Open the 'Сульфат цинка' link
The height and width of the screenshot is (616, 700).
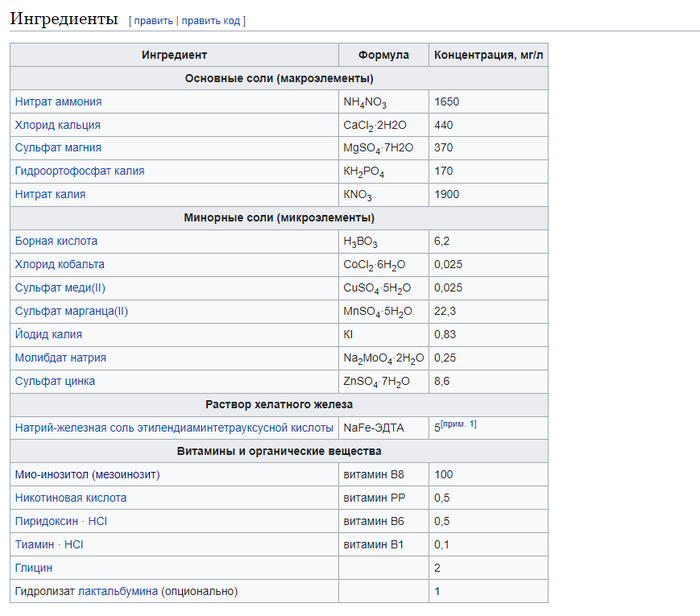point(55,381)
